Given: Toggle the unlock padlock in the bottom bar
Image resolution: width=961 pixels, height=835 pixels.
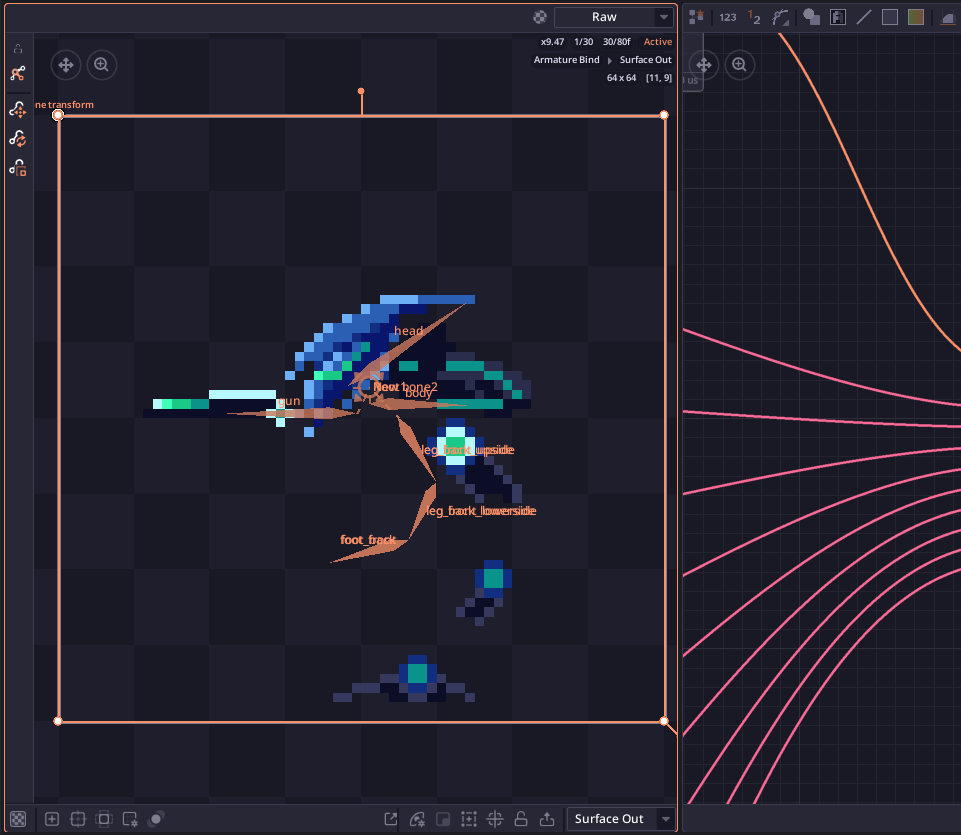Looking at the screenshot, I should click(521, 818).
